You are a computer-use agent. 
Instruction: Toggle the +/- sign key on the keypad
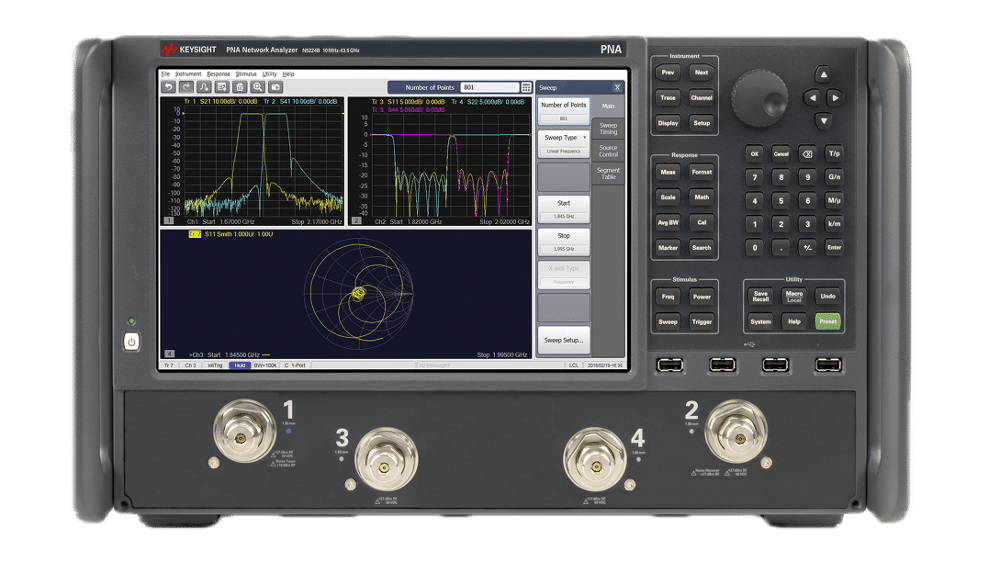click(807, 247)
